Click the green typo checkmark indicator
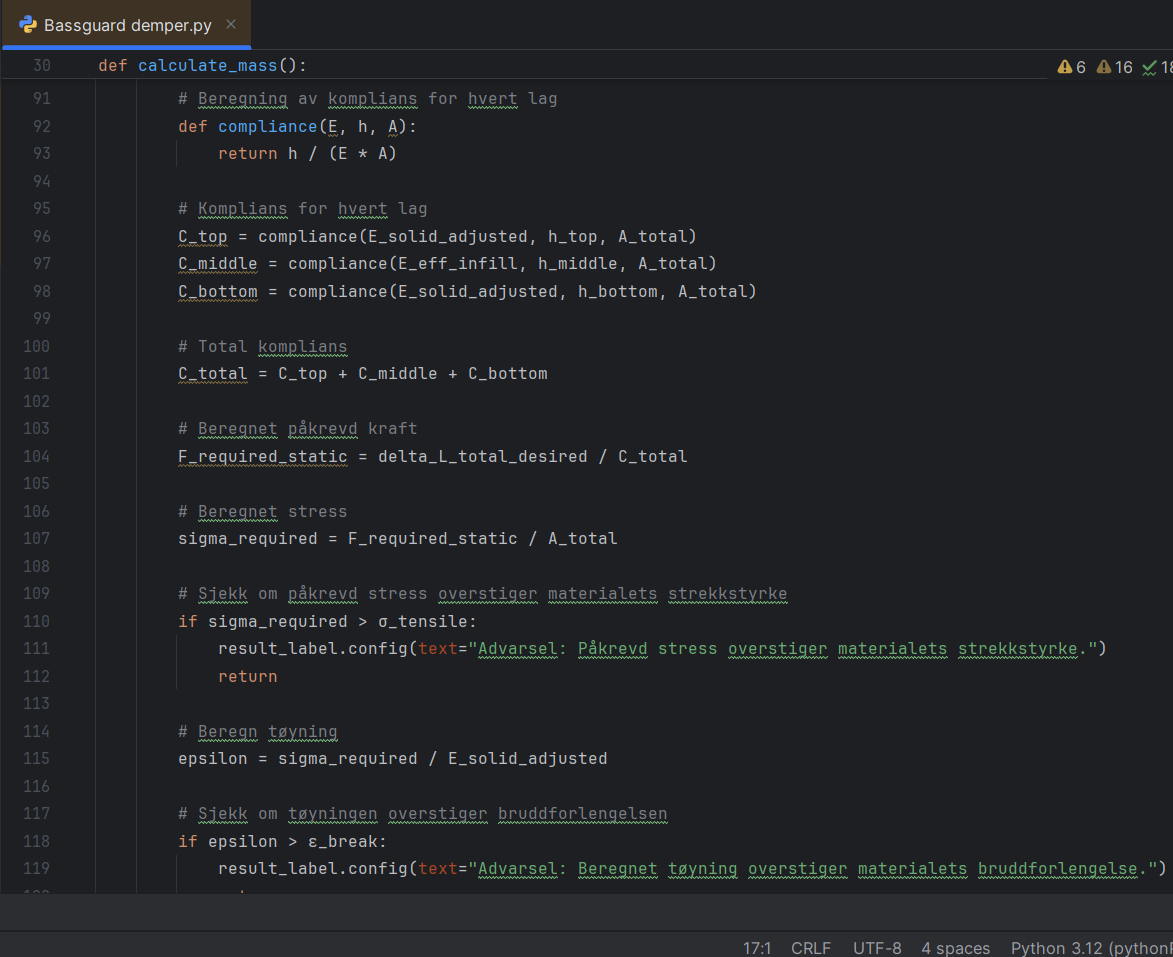 1150,67
